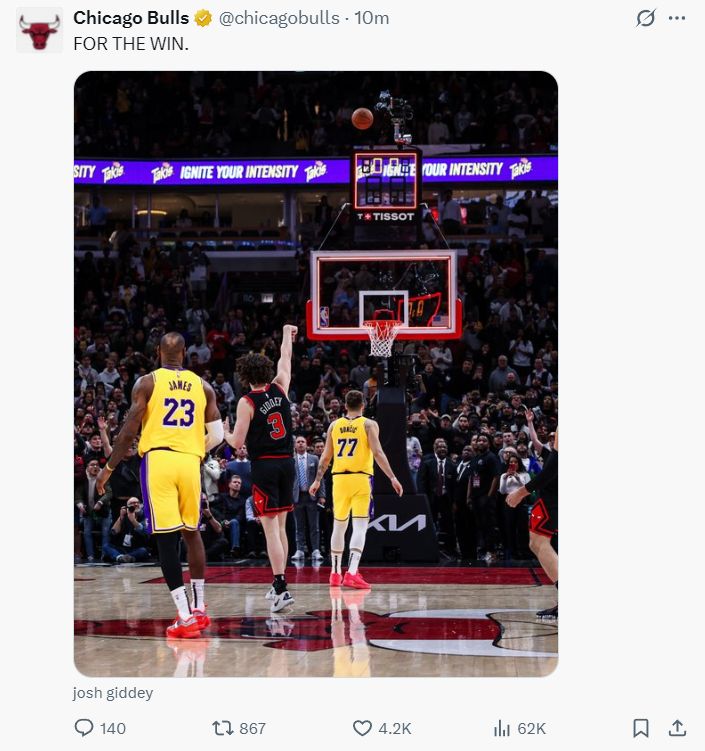
Task: Click the 867 reposts count
Action: click(x=253, y=728)
